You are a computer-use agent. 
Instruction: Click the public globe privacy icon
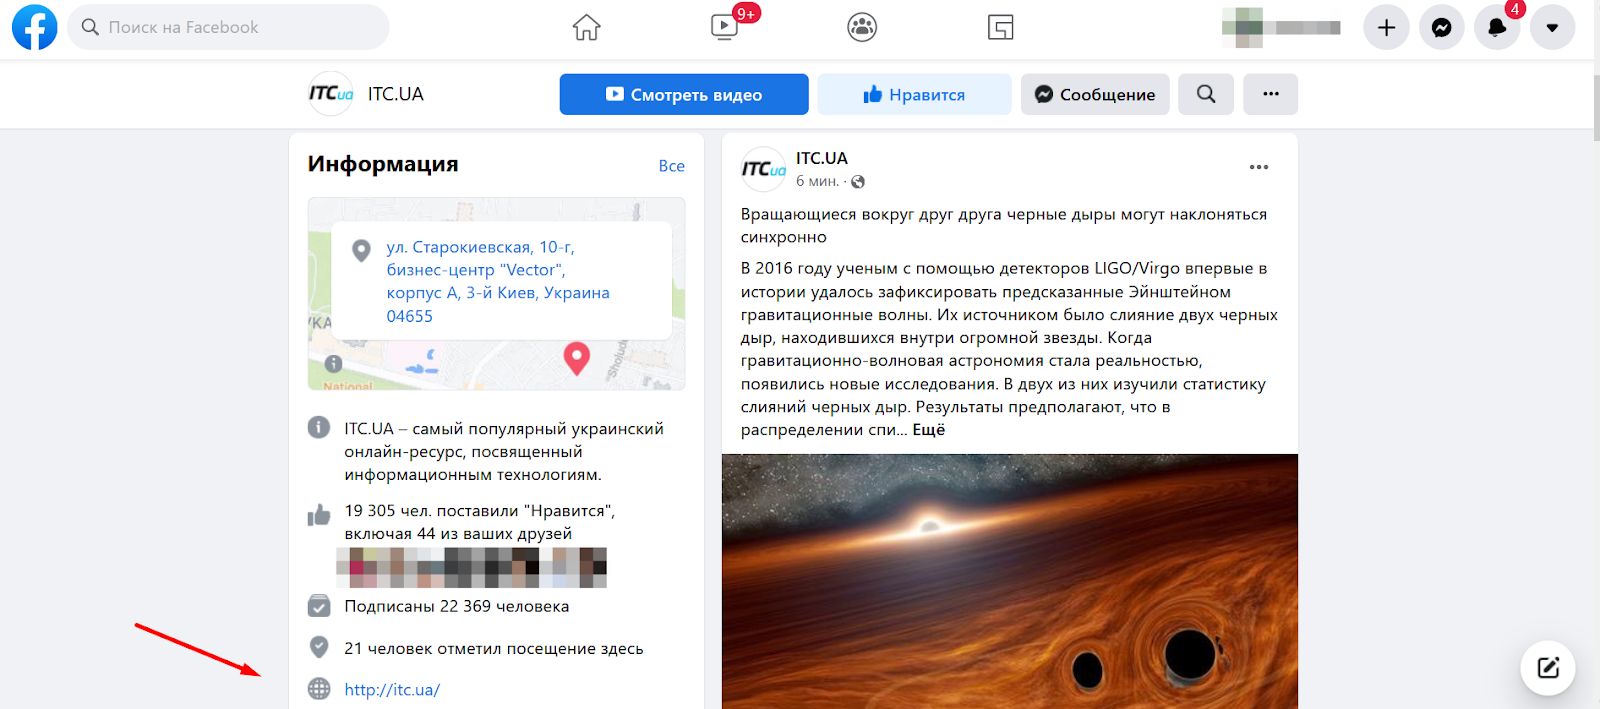pyautogui.click(x=858, y=182)
